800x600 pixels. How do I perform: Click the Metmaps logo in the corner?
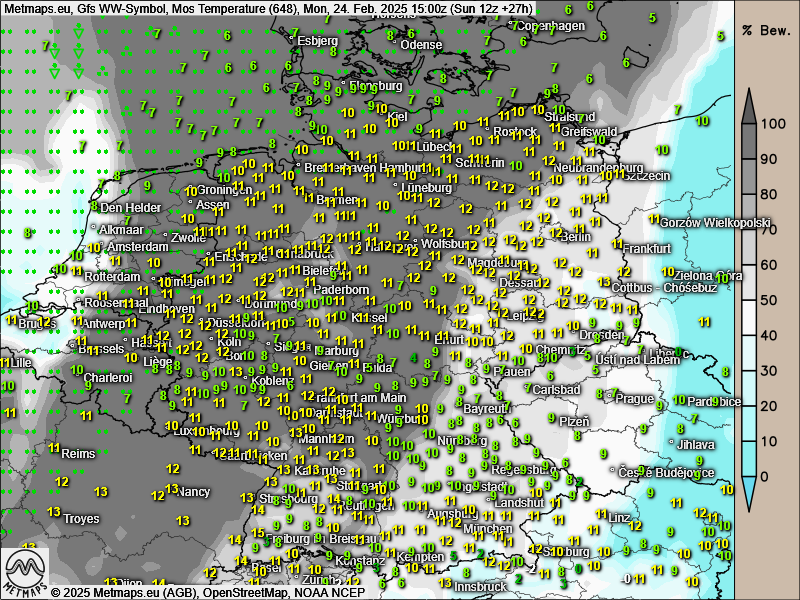[27, 571]
